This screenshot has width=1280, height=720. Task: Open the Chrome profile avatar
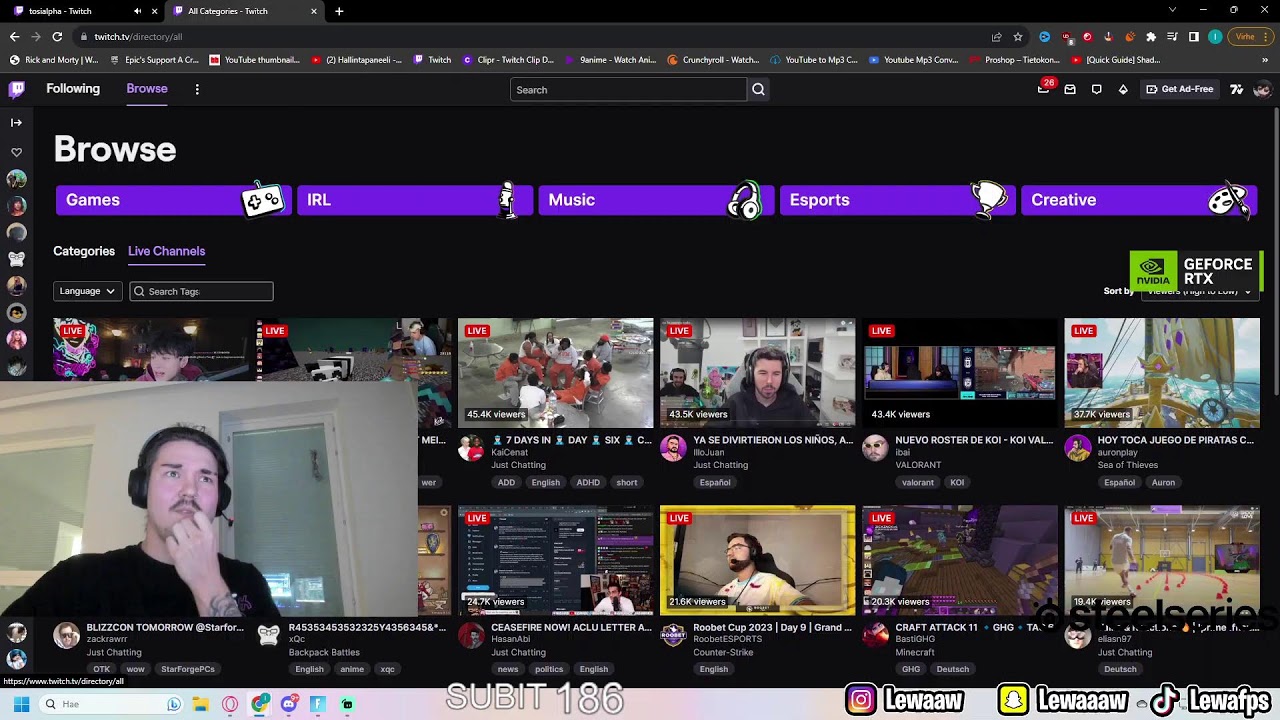coord(1215,37)
